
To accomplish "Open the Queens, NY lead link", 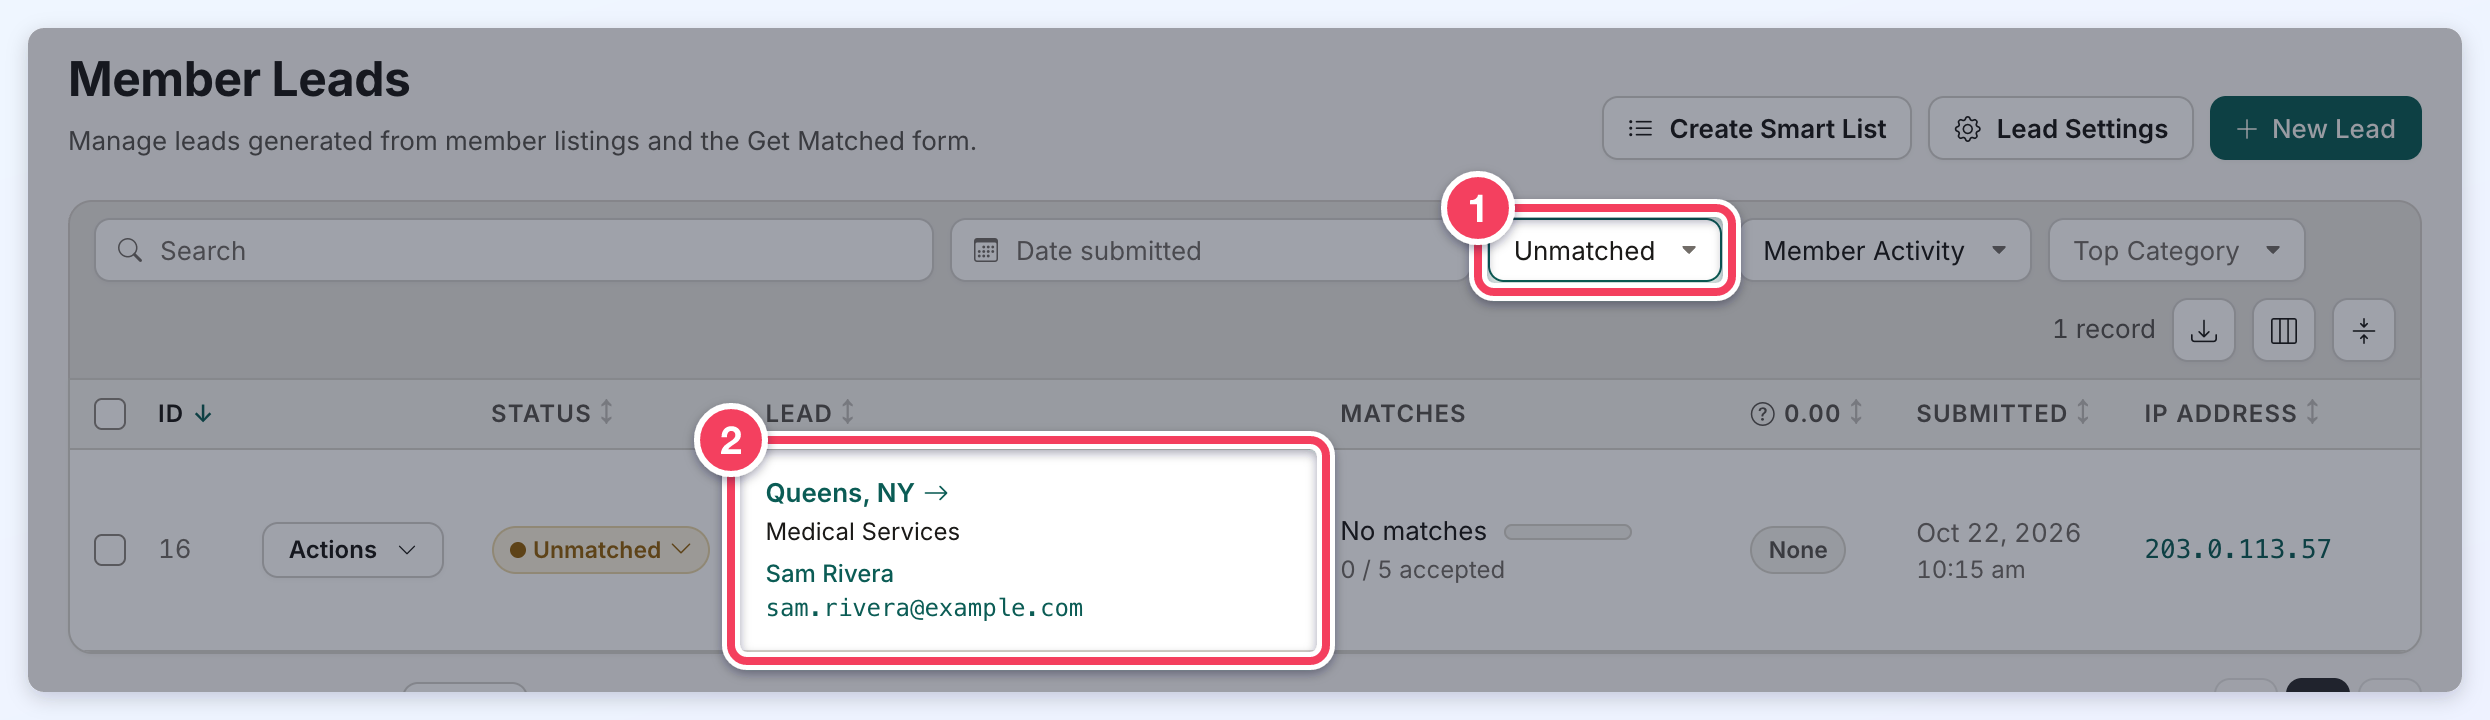I will point(857,493).
